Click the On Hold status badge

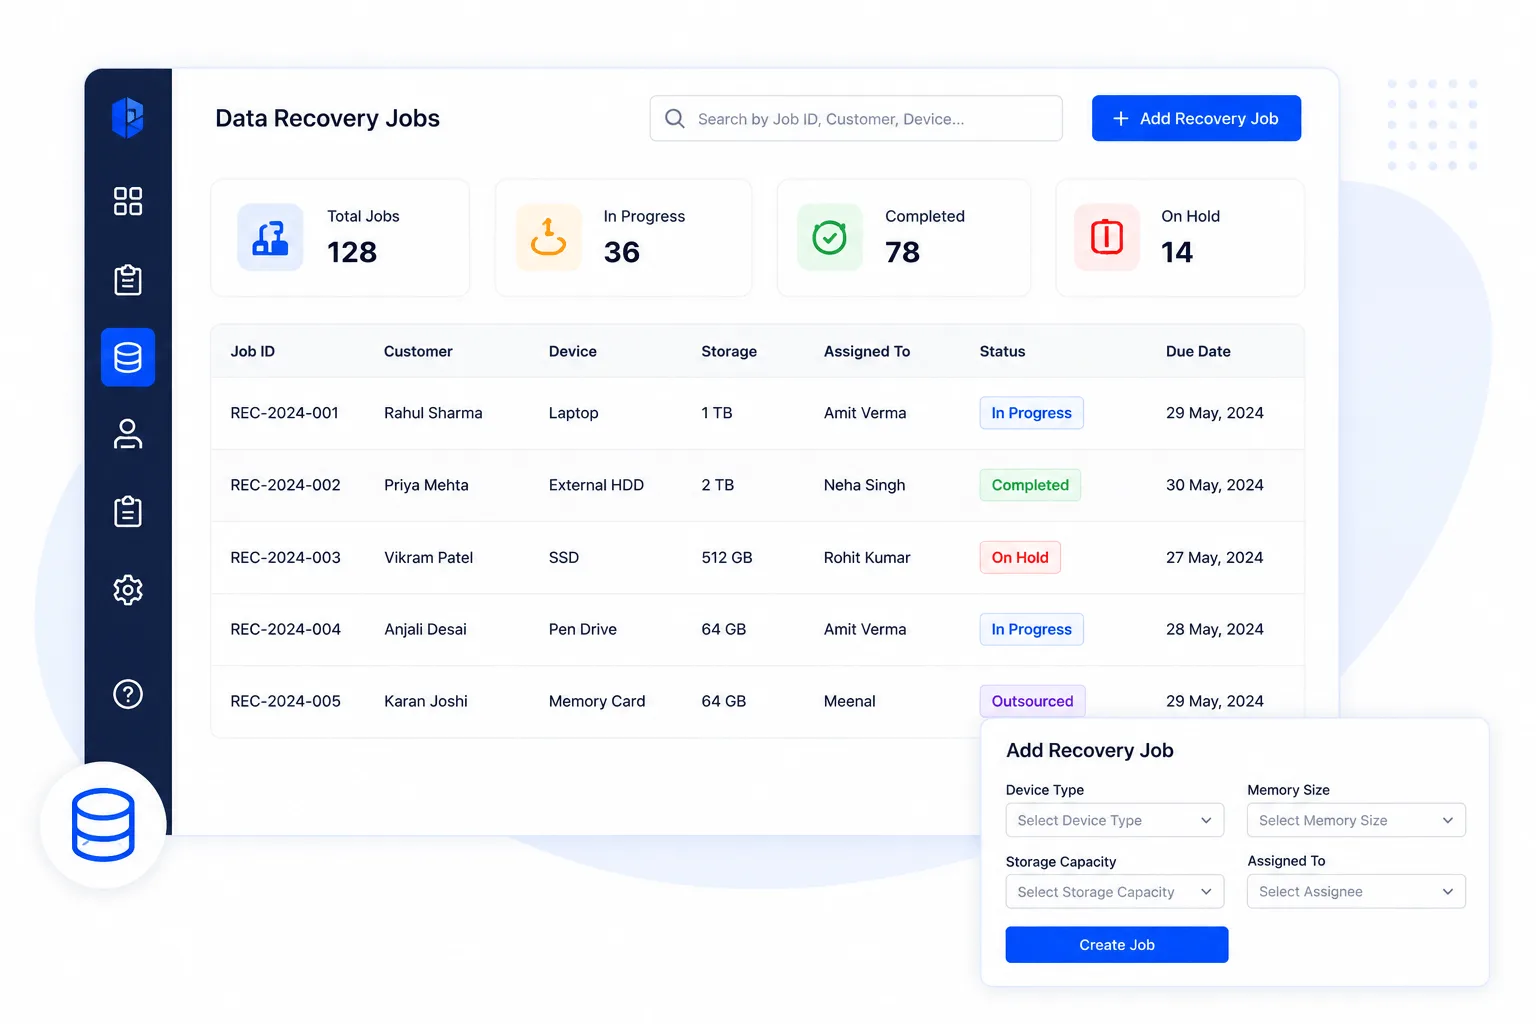(1020, 557)
